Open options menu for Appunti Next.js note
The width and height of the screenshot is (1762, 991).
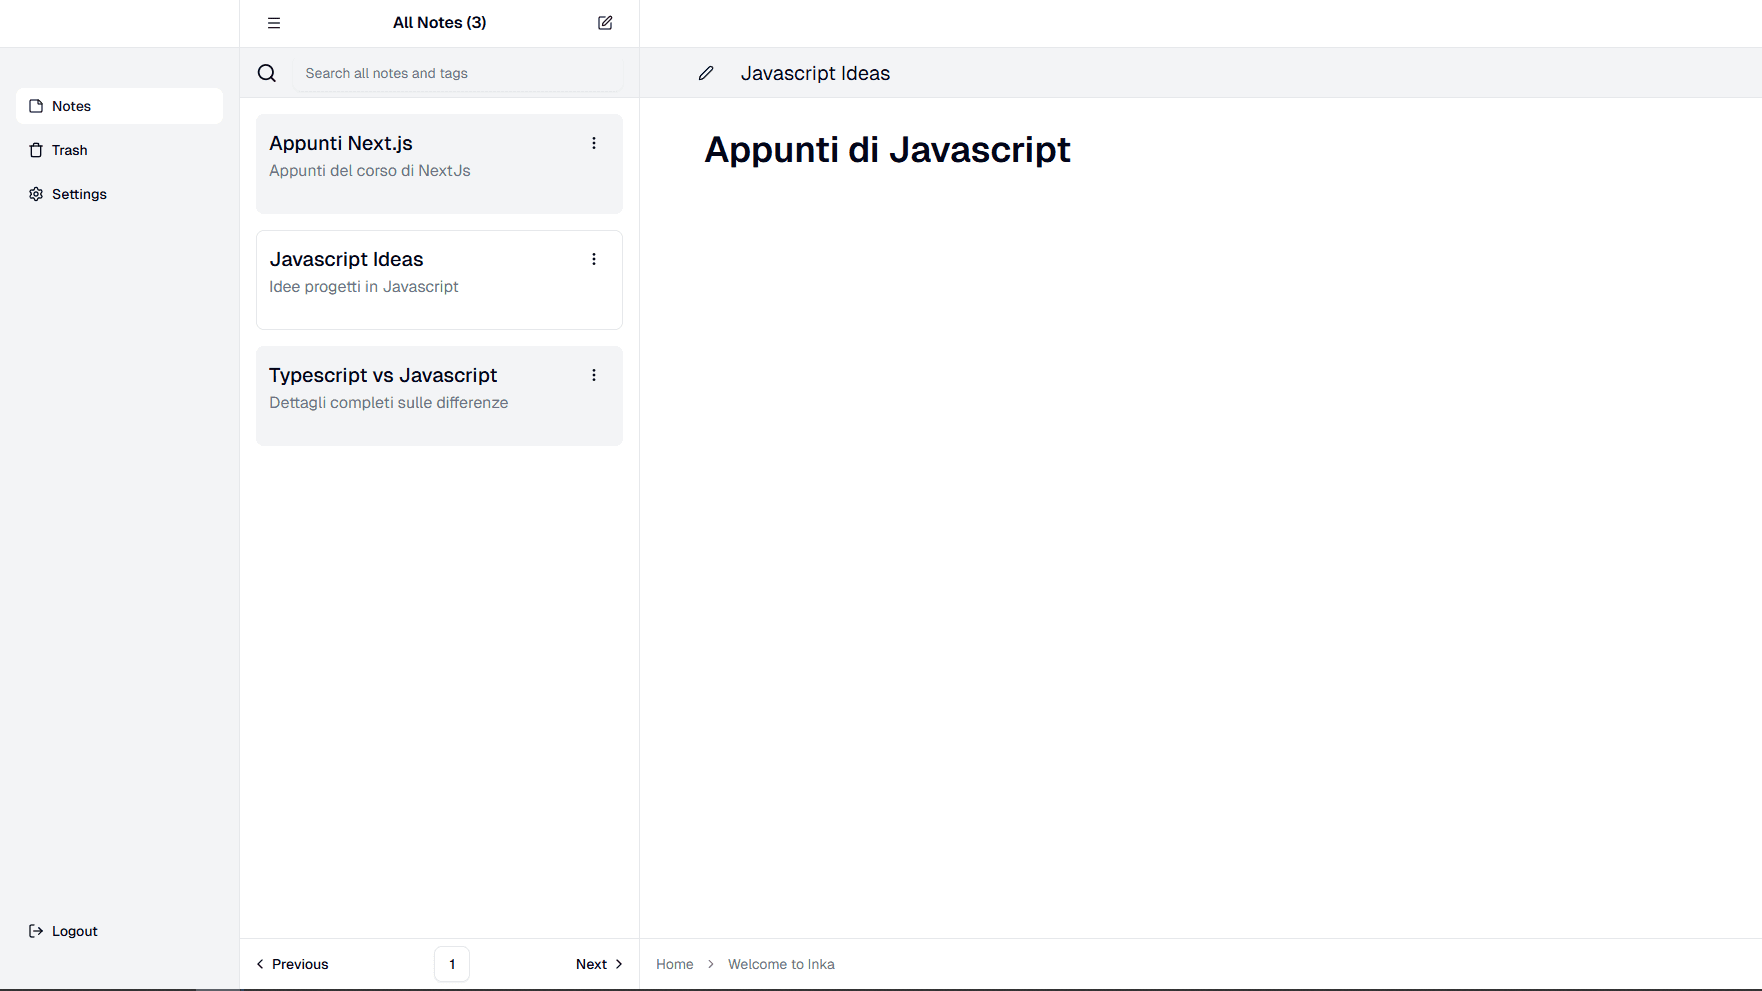point(594,143)
